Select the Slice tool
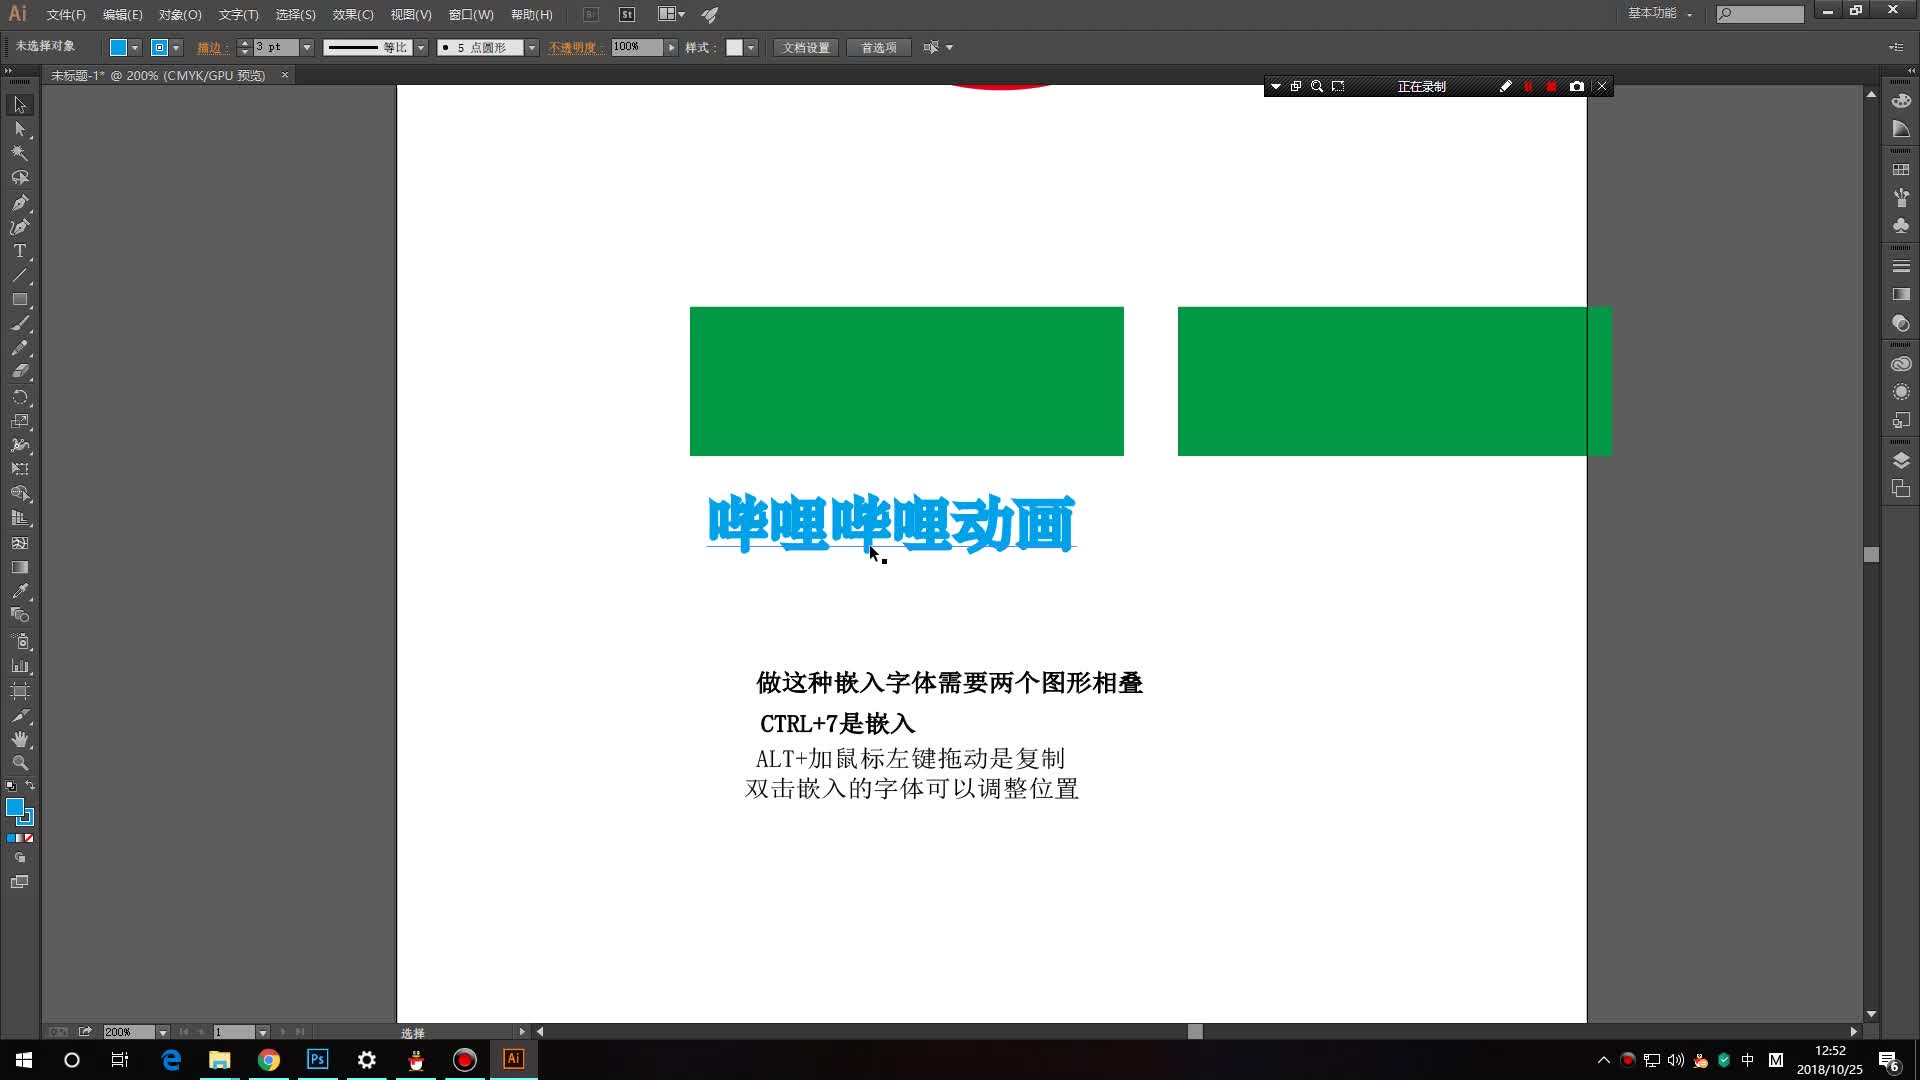The height and width of the screenshot is (1080, 1920). [20, 715]
